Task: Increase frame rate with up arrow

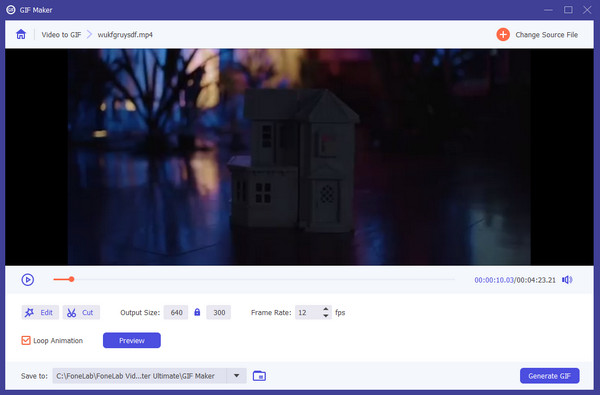Action: coord(326,309)
